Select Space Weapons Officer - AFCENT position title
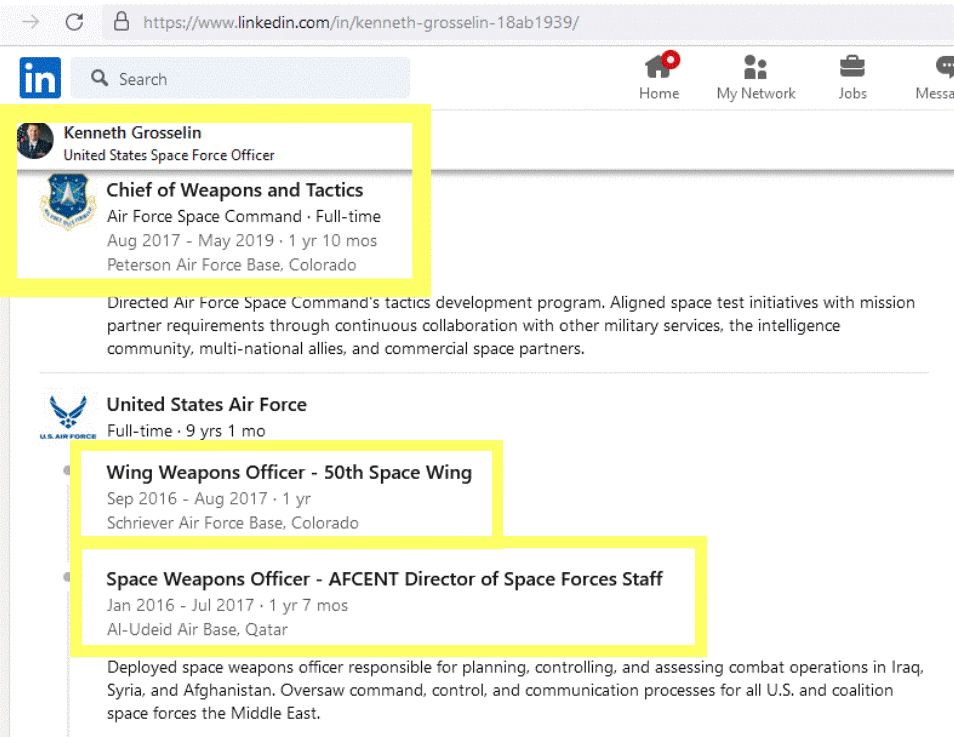Screen dimensions: 954x737 385,579
